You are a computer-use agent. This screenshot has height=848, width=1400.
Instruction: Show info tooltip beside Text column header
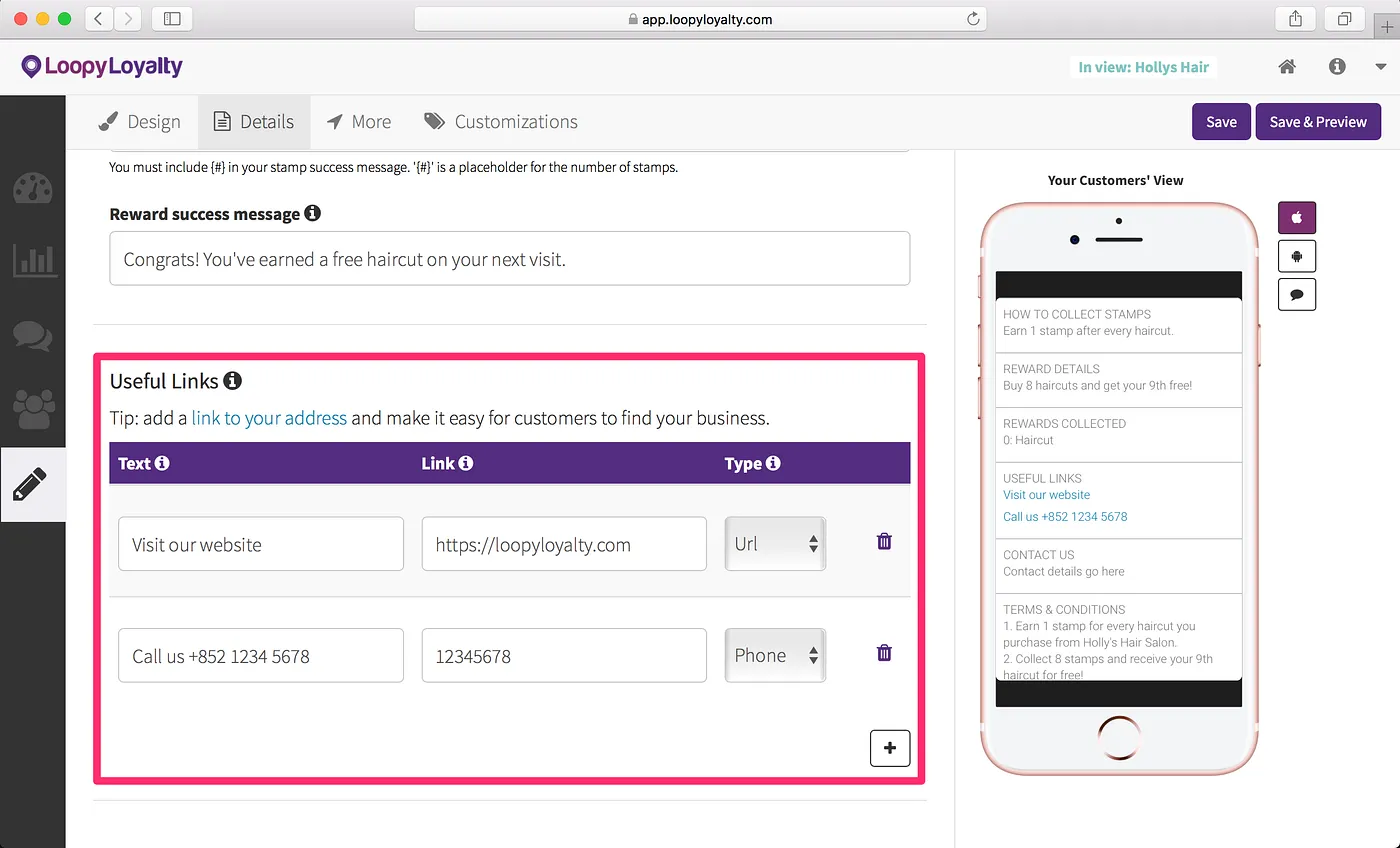click(162, 463)
